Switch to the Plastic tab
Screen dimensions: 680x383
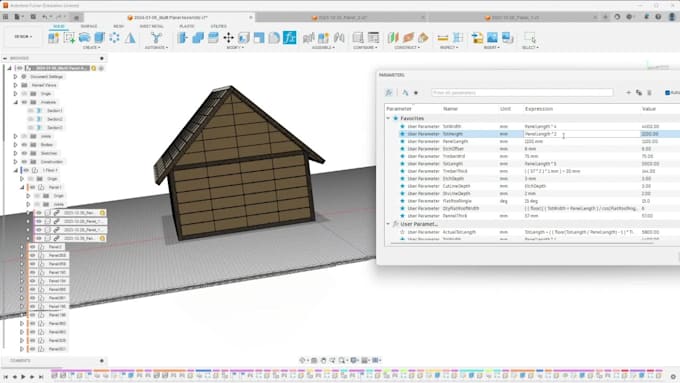pyautogui.click(x=187, y=26)
